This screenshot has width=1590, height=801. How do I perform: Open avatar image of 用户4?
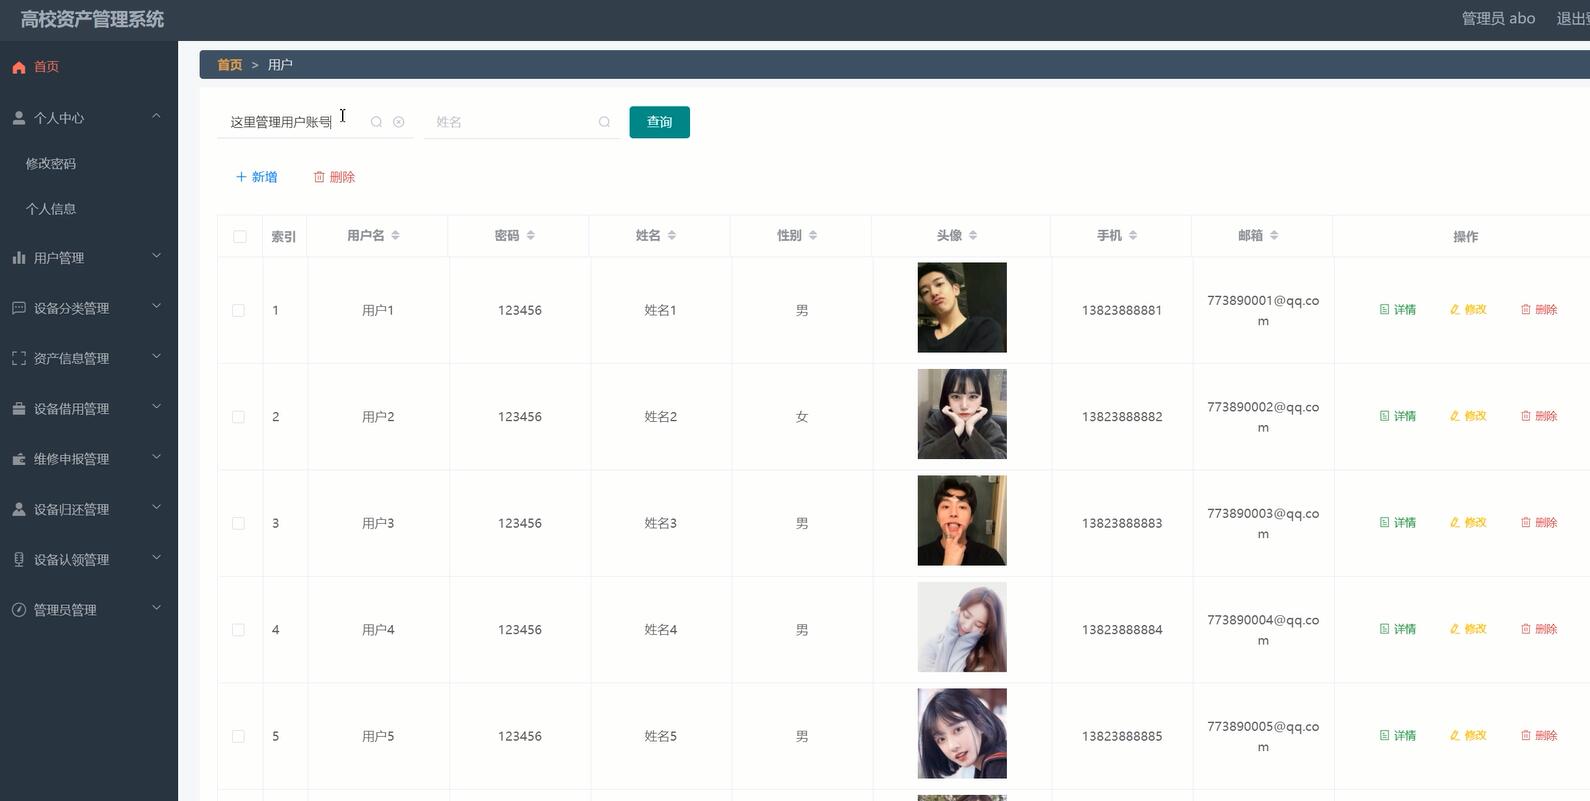(x=962, y=627)
